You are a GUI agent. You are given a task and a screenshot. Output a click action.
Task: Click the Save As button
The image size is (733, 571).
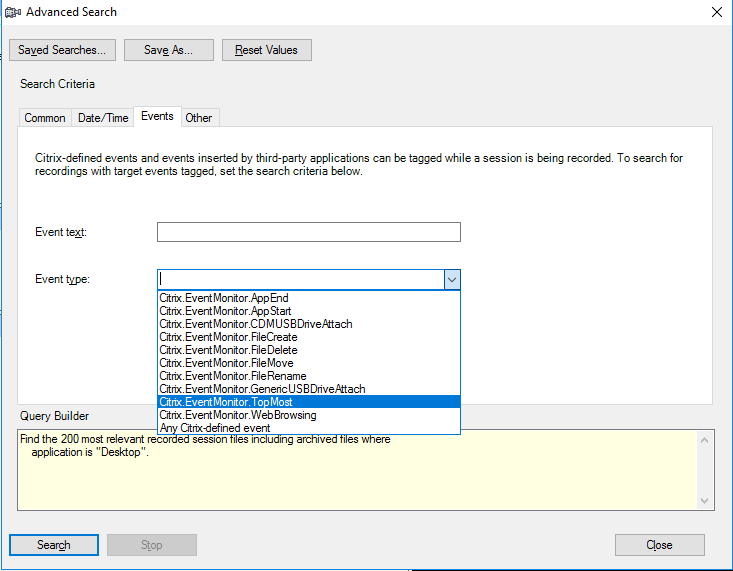pyautogui.click(x=168, y=50)
